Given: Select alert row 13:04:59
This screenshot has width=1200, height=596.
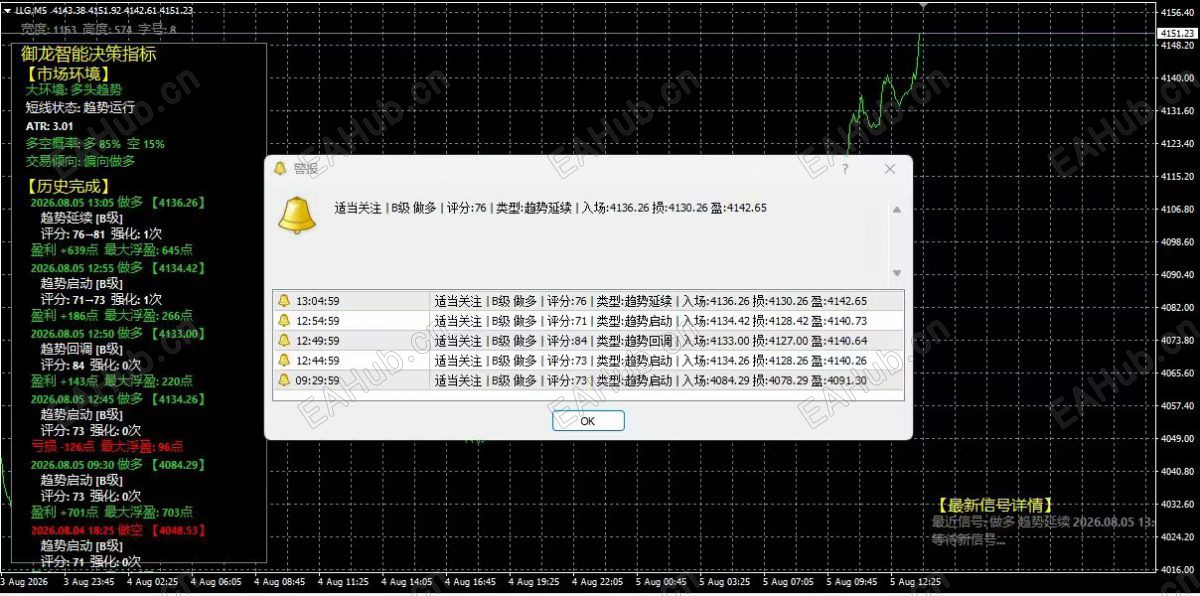Looking at the screenshot, I should click(588, 301).
